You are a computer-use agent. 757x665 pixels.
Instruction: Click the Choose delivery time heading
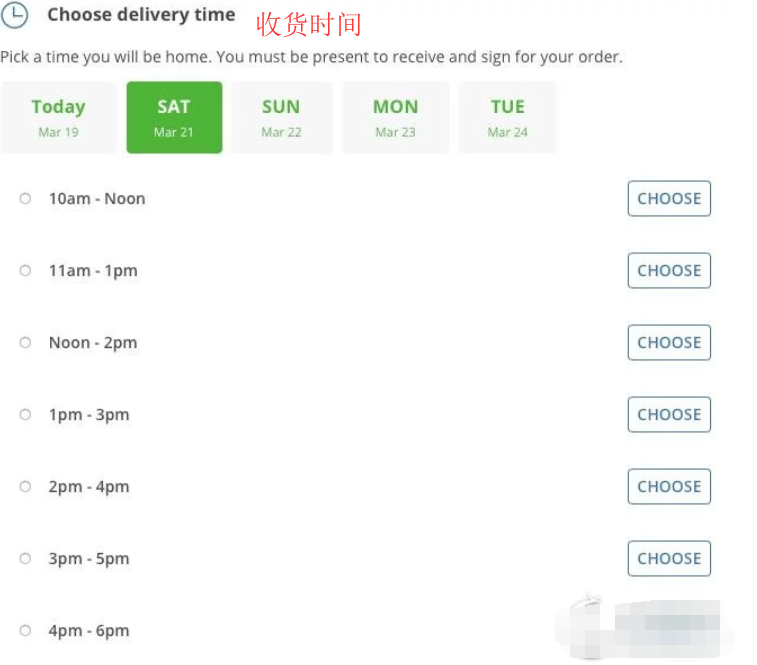(141, 15)
